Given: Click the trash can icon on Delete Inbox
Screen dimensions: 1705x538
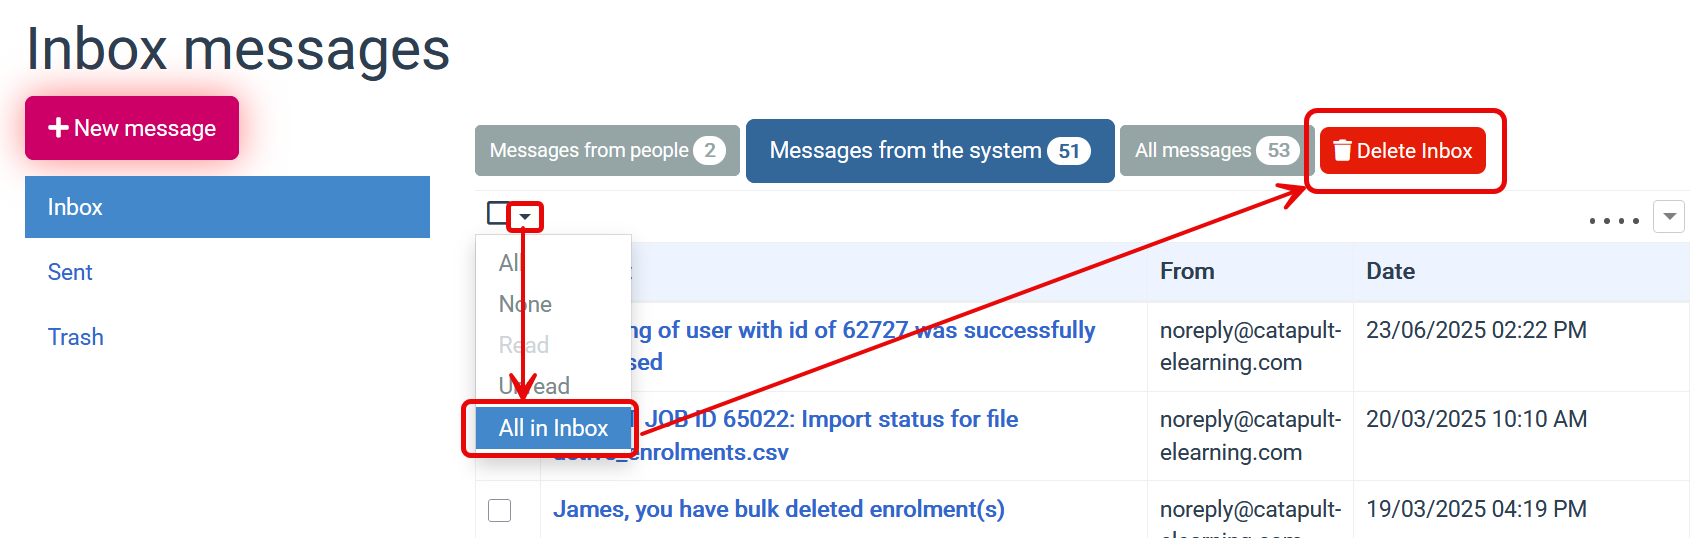Looking at the screenshot, I should 1342,151.
